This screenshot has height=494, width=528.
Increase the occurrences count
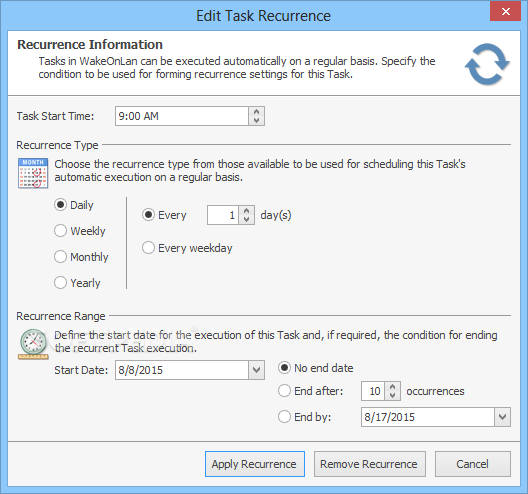click(392, 387)
